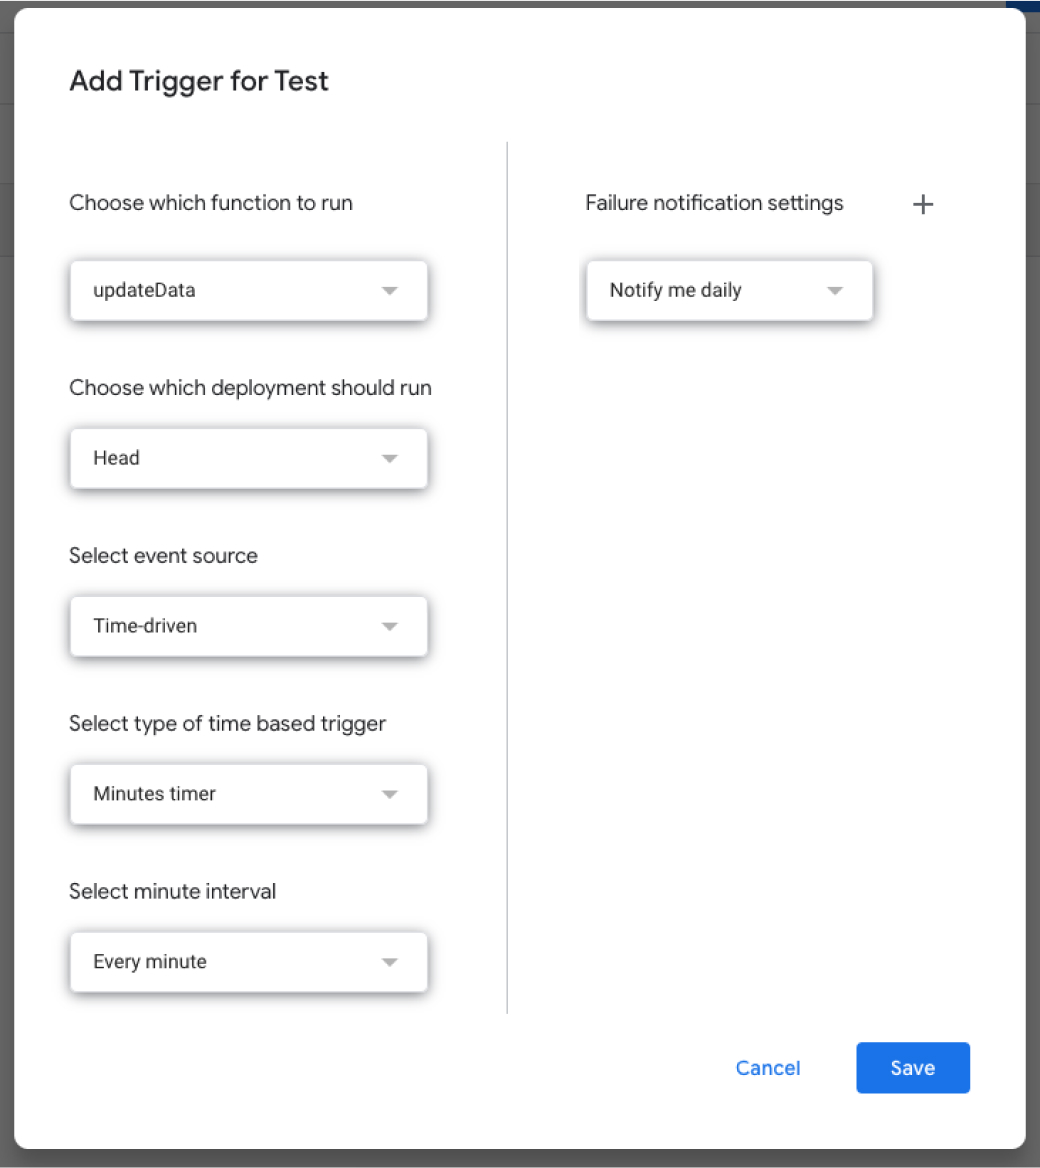Save the new trigger for Test

point(912,1067)
